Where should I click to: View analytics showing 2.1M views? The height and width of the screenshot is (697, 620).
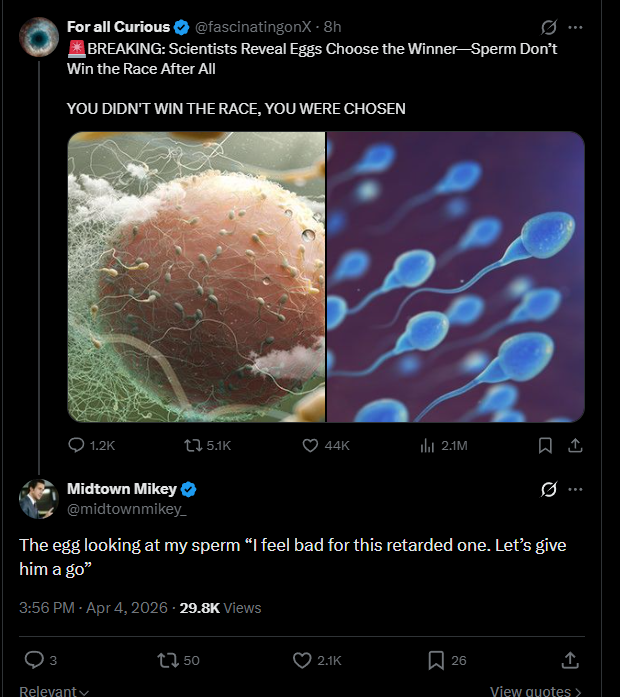click(427, 445)
